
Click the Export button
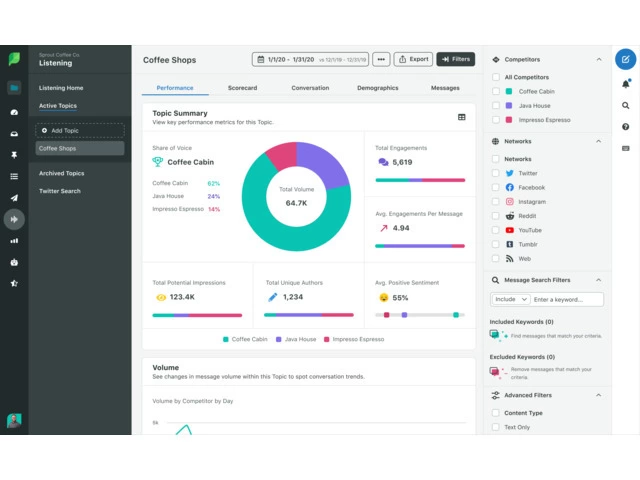tap(413, 59)
